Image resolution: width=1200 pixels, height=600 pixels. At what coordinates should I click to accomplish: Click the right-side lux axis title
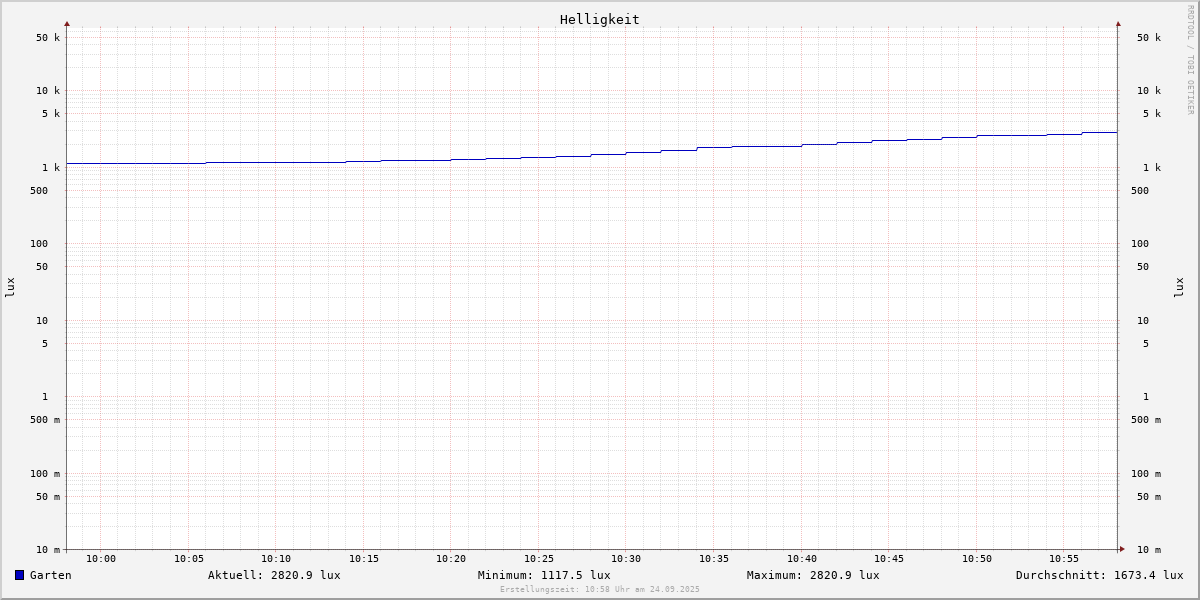1179,287
